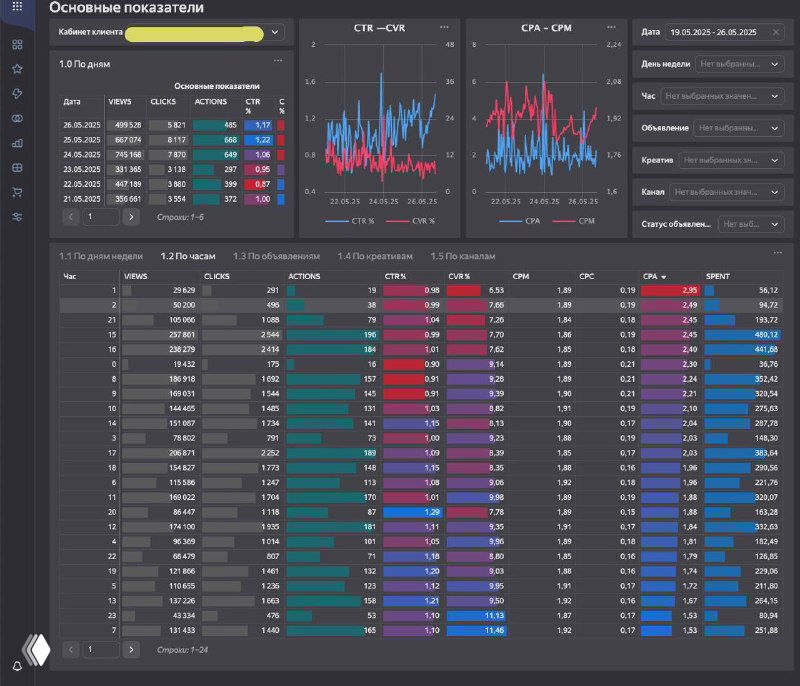Viewport: 800px width, 686px height.
Task: Open three-dot menu of CPA – CPM chart
Action: pos(611,27)
